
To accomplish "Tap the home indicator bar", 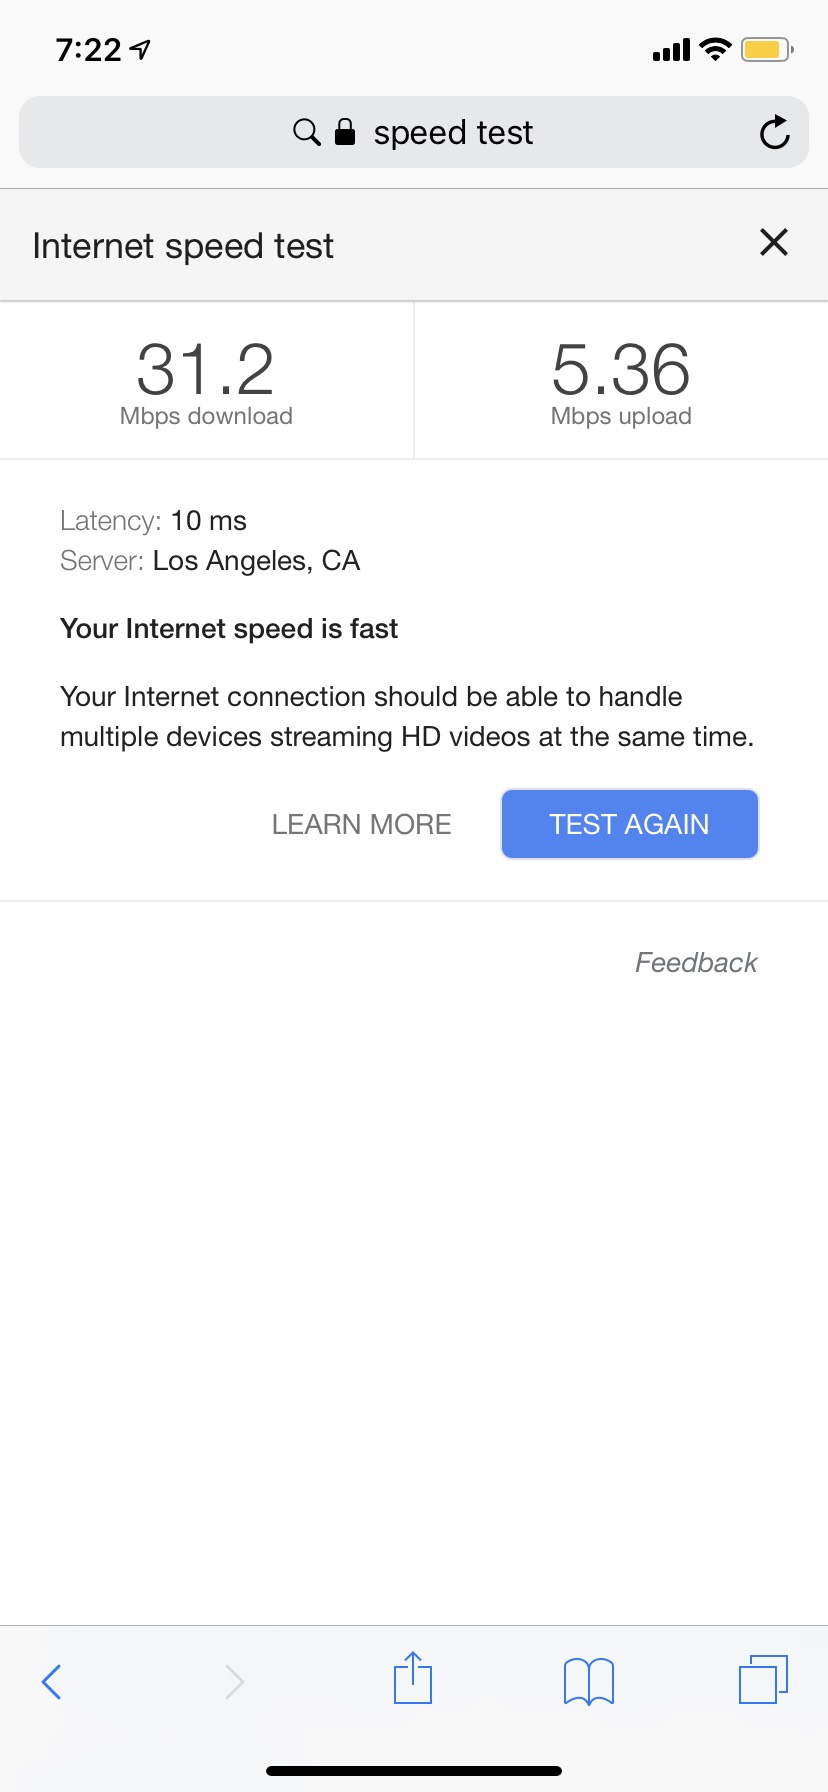I will (x=414, y=1771).
